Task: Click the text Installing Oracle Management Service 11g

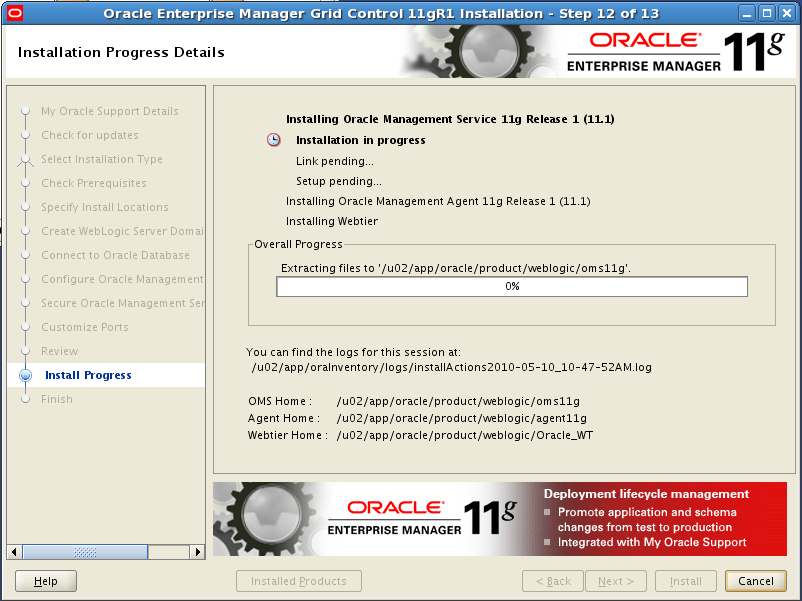Action: [x=450, y=119]
